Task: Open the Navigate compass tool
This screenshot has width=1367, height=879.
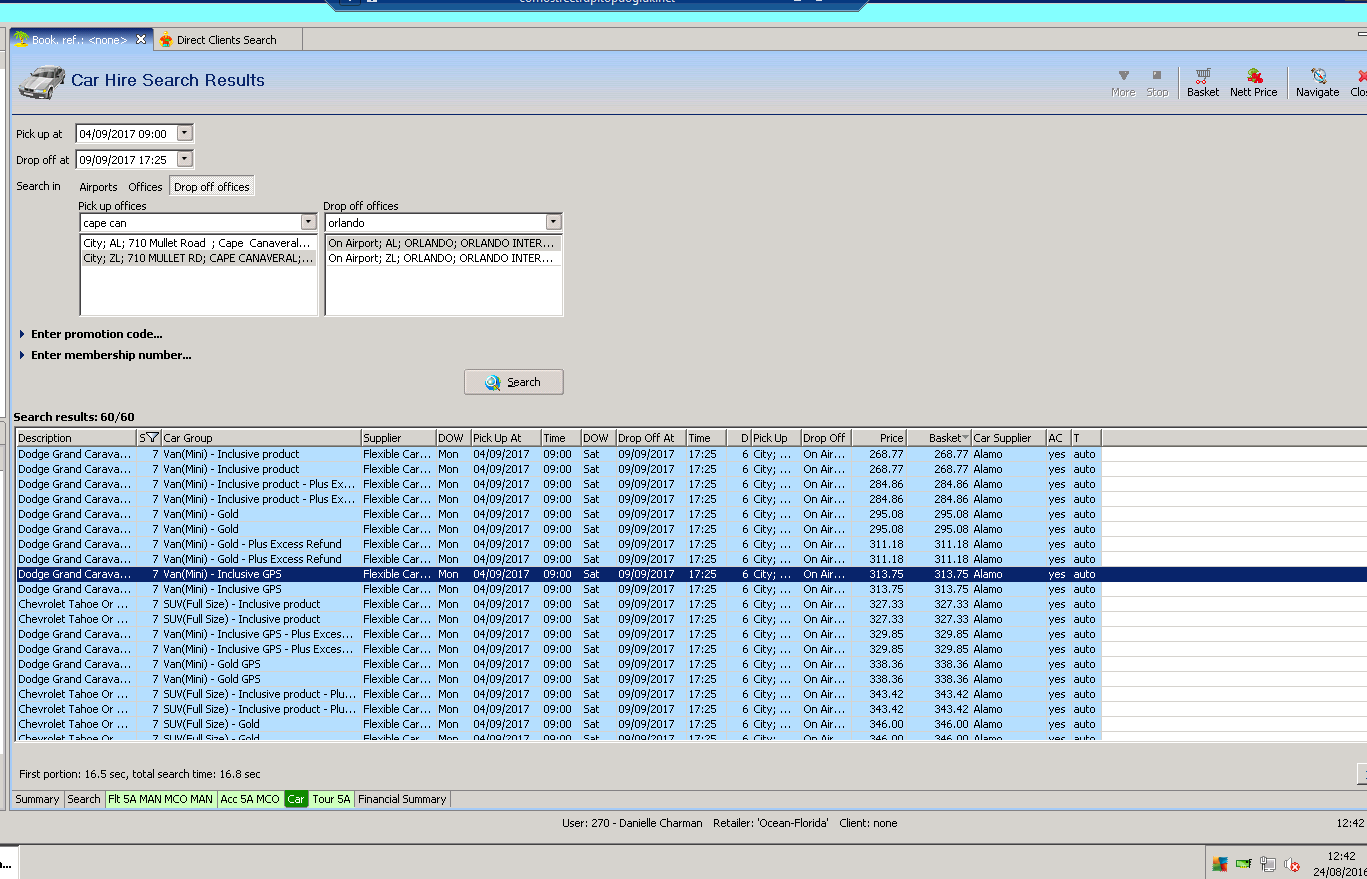Action: pos(1317,81)
